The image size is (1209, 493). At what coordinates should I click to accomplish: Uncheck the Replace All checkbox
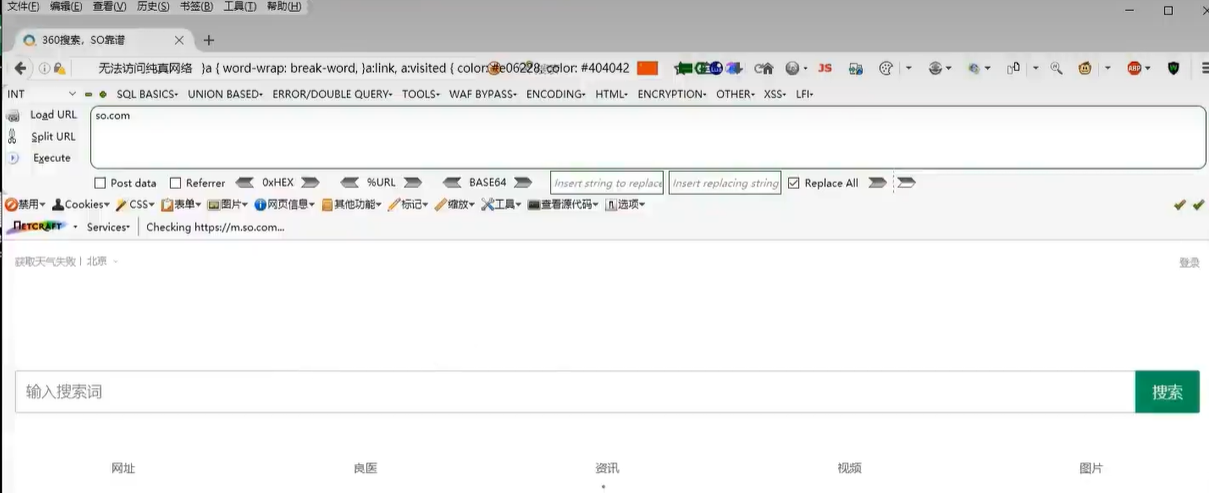(794, 183)
